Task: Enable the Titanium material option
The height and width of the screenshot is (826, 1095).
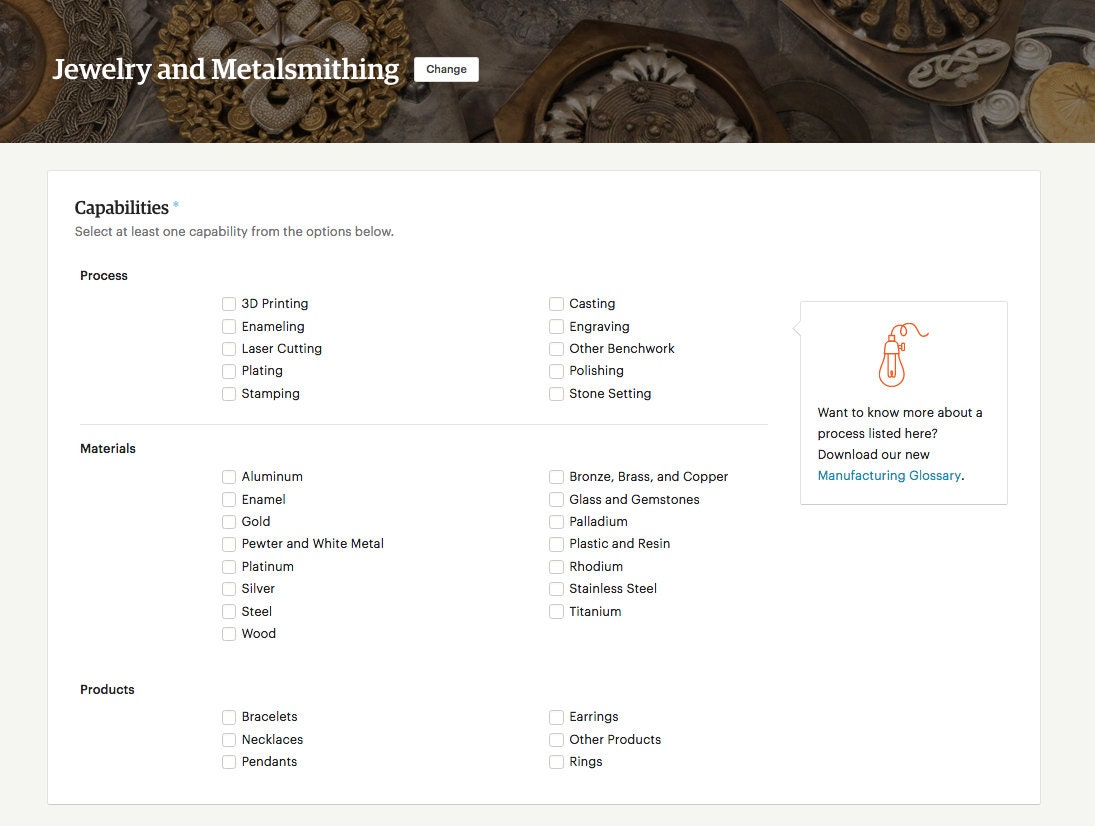Action: 556,611
